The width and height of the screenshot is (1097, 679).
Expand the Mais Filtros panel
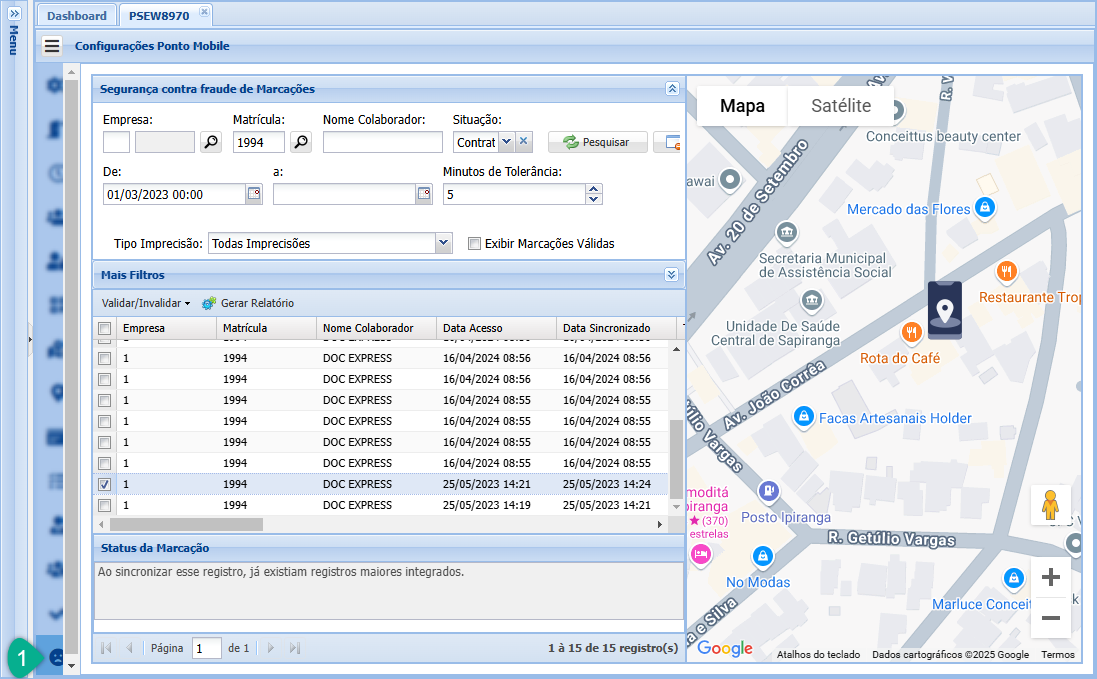[671, 275]
